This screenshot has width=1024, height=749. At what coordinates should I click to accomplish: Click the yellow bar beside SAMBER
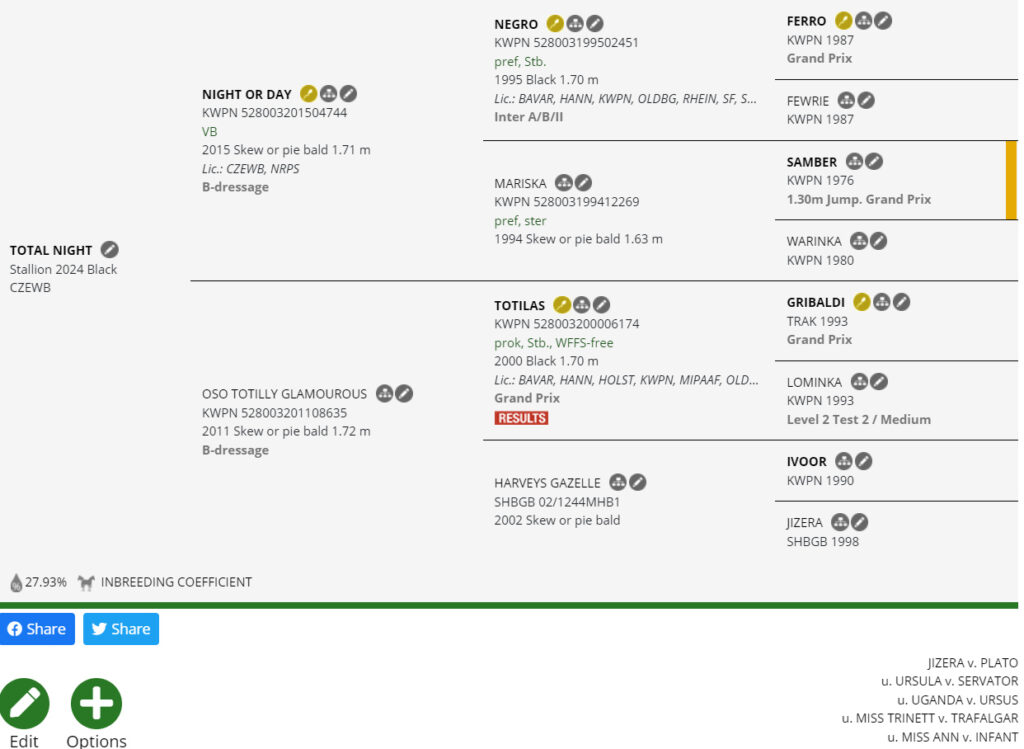click(x=1011, y=180)
